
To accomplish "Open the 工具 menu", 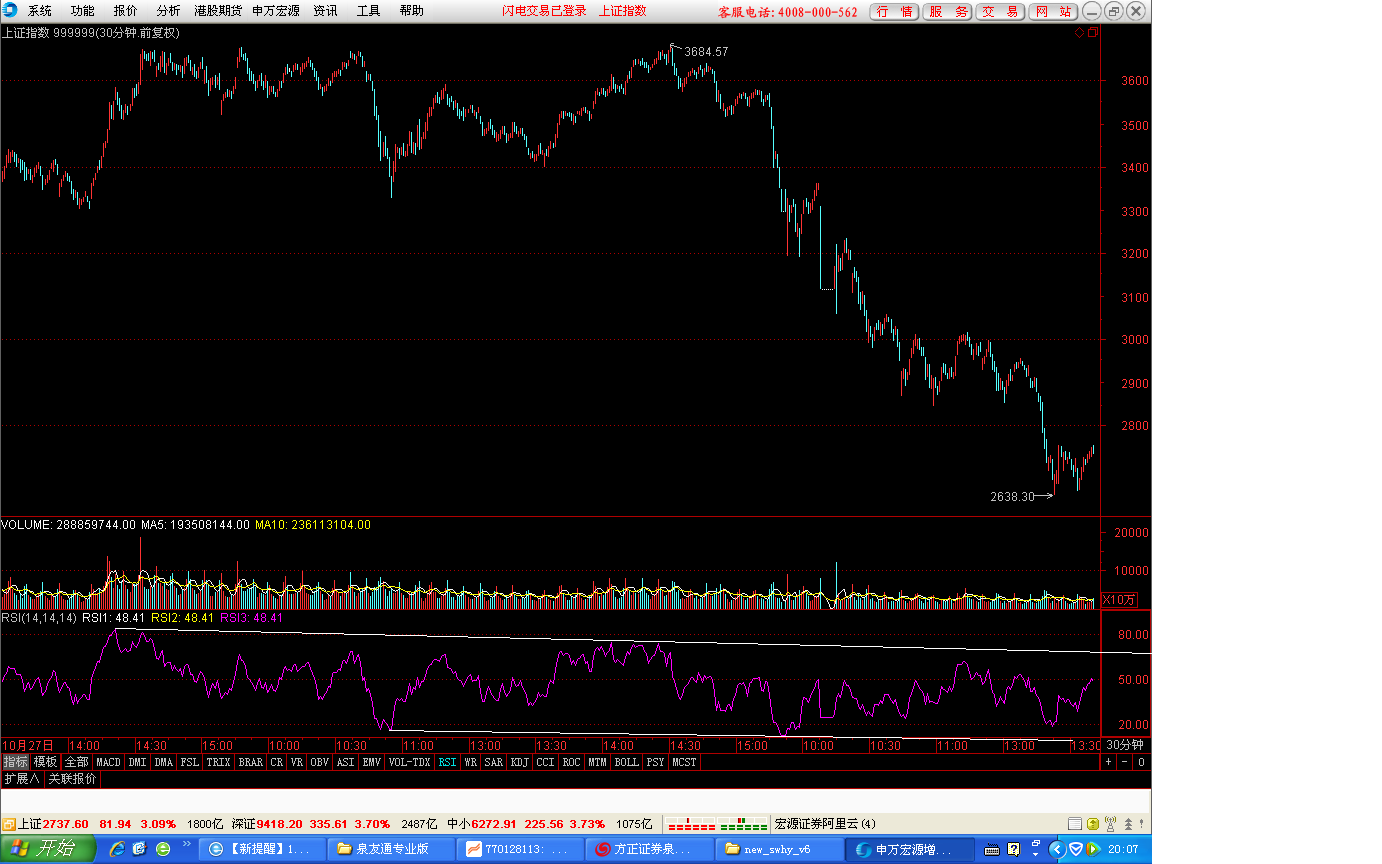I will [x=369, y=11].
